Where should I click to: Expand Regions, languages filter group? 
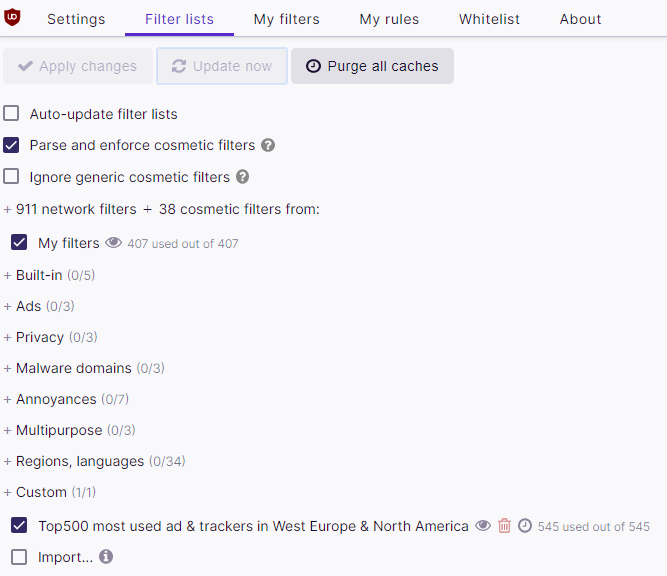pyautogui.click(x=80, y=461)
